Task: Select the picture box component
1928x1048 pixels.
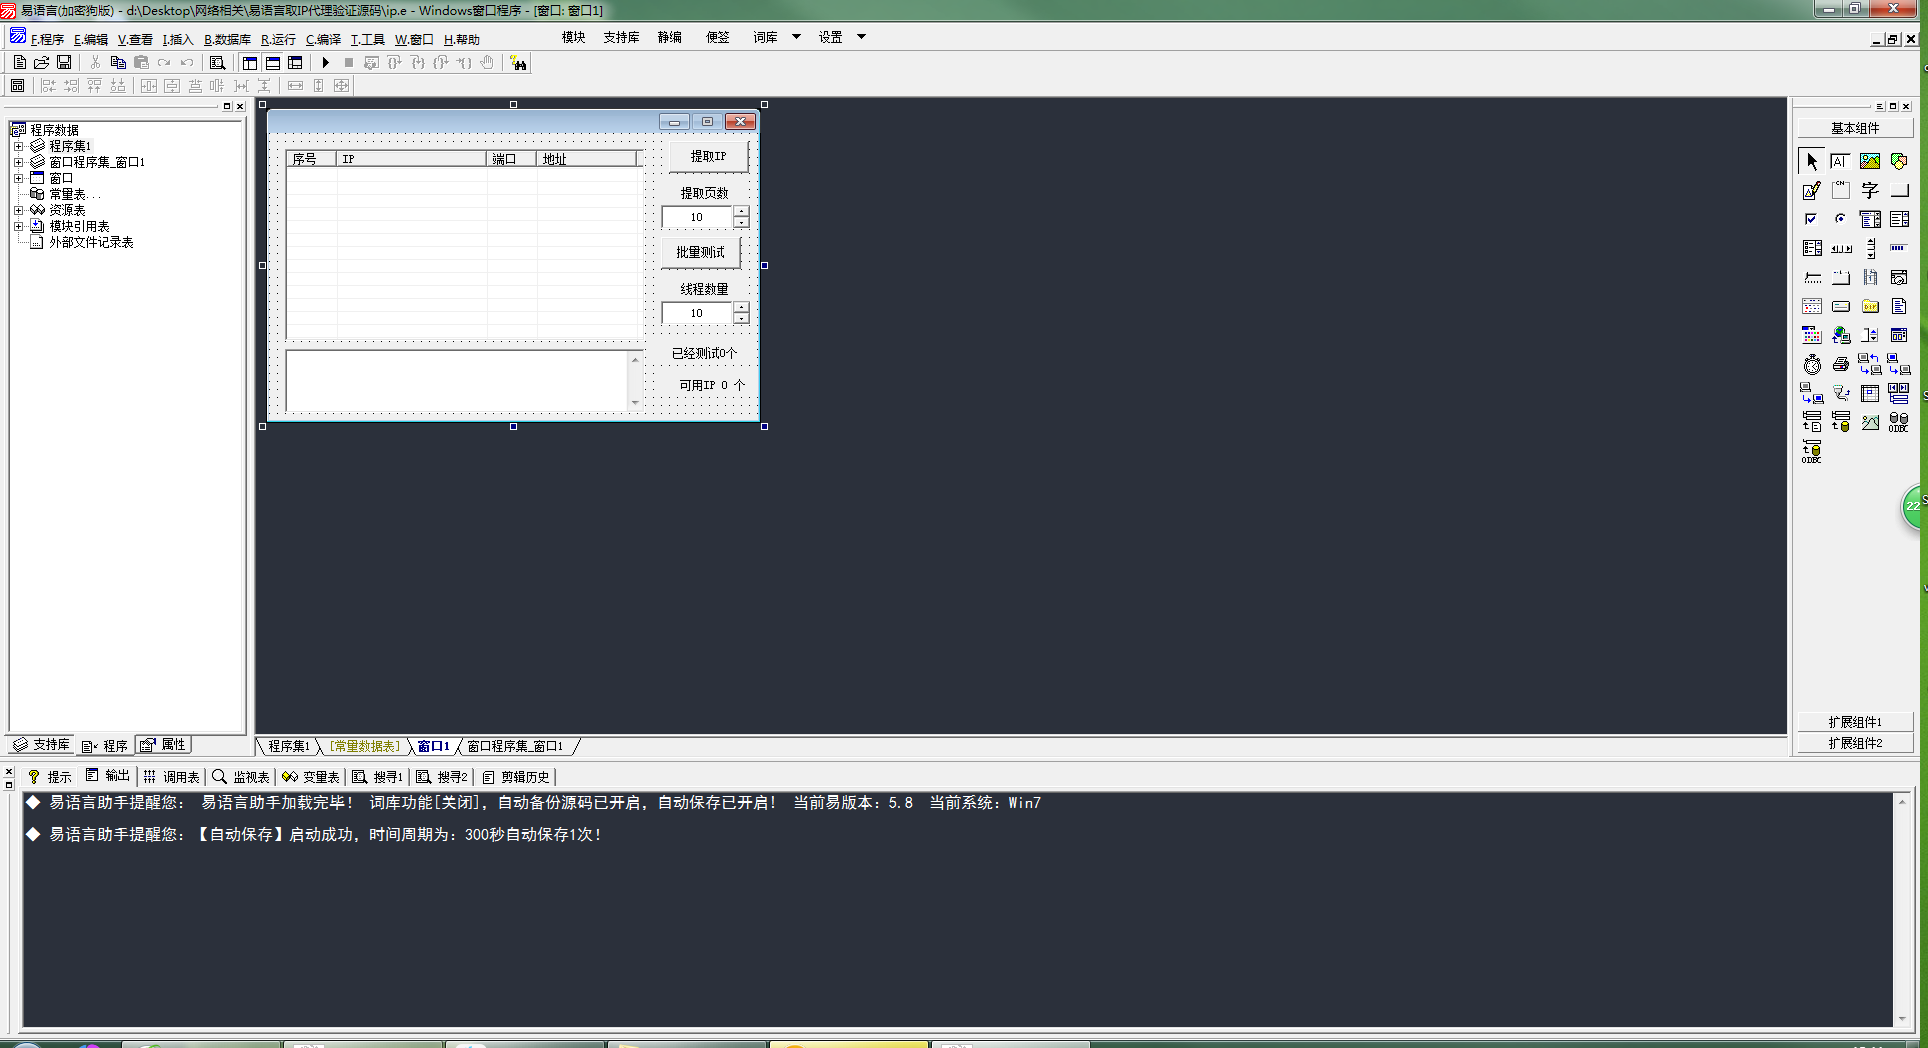Action: click(x=1870, y=161)
